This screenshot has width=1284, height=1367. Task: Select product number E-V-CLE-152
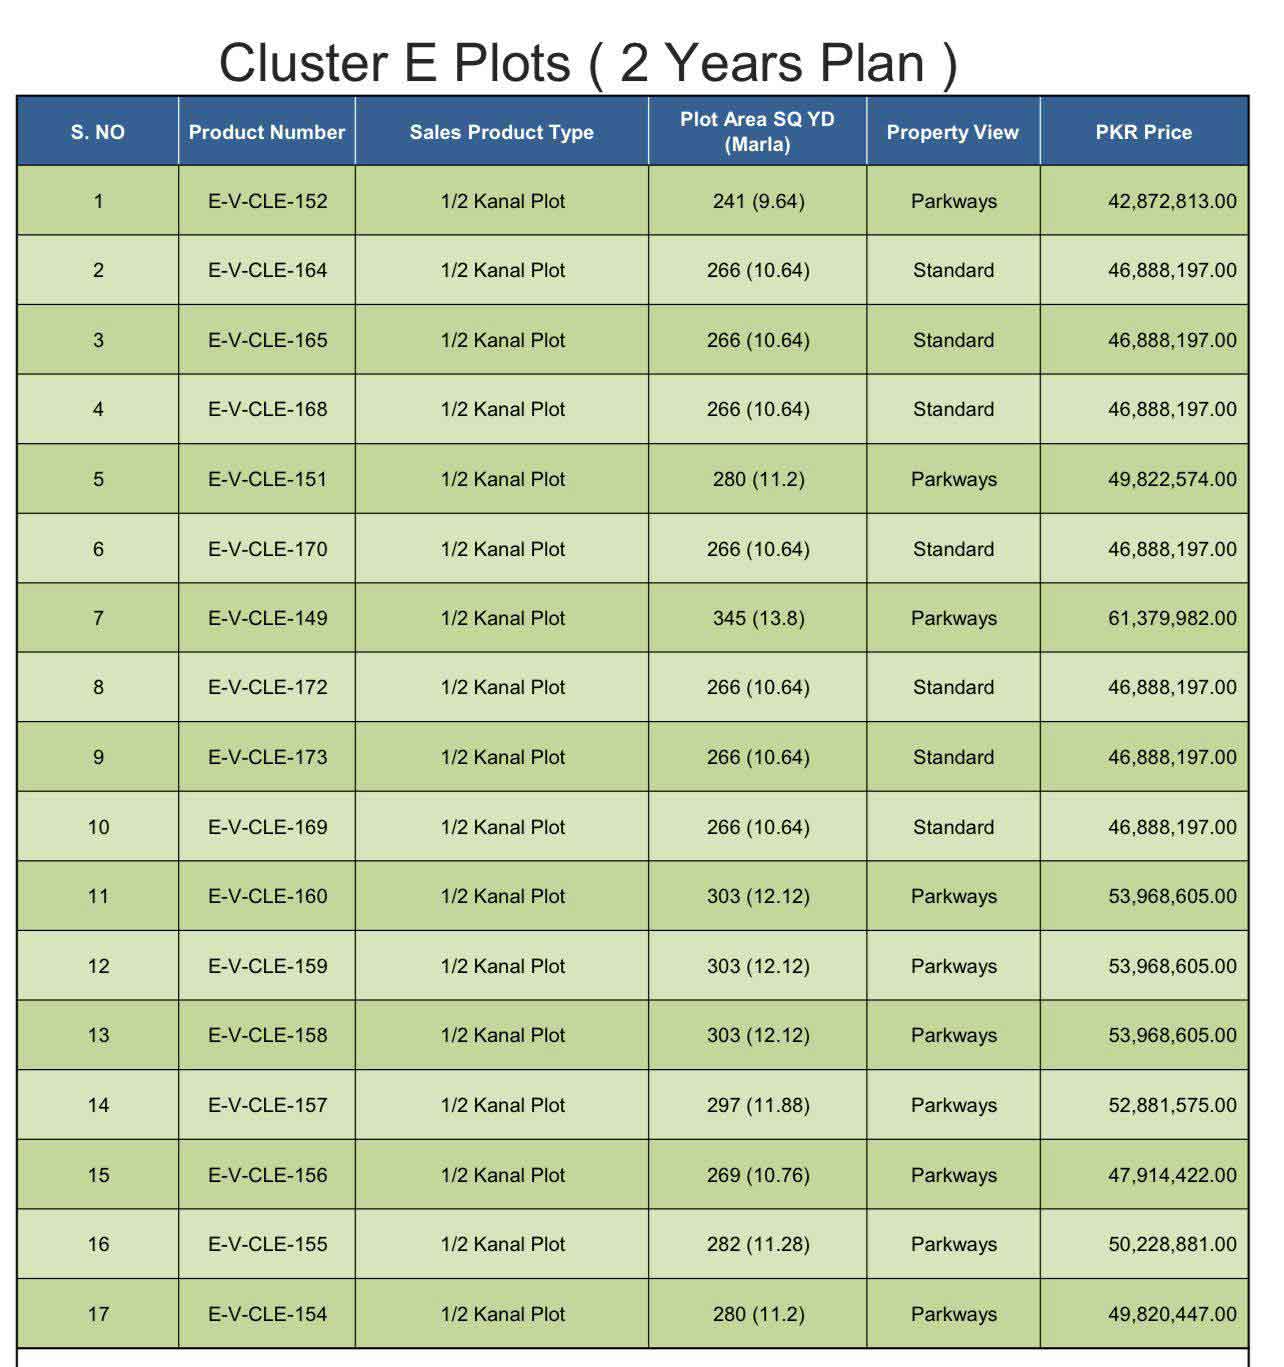pos(267,201)
